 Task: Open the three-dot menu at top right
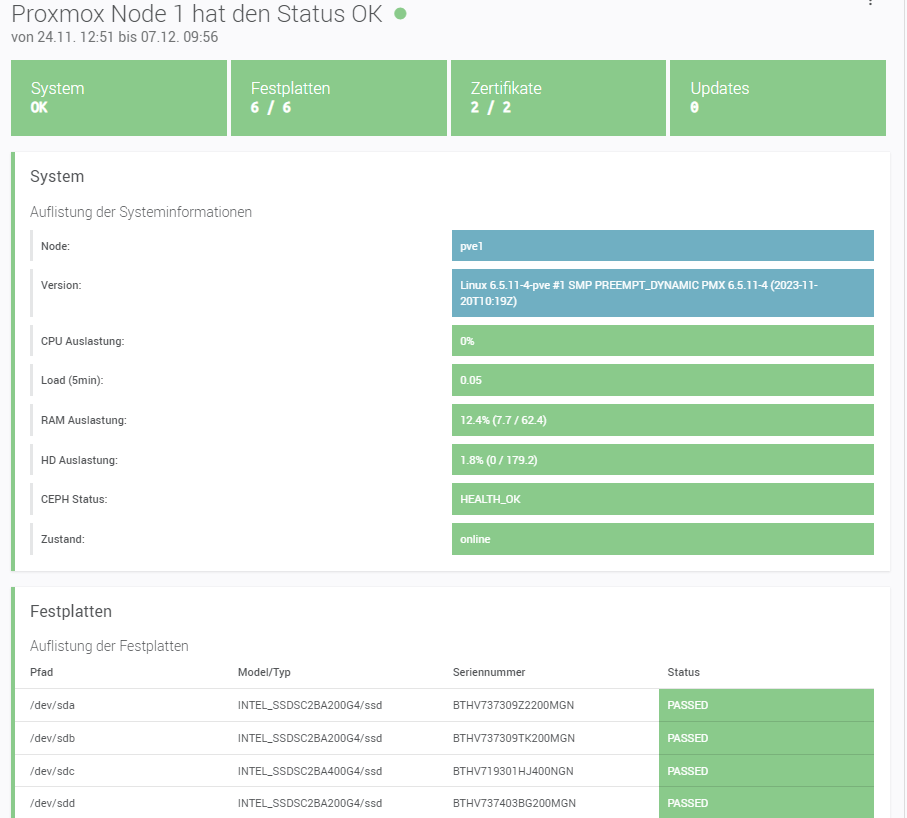click(x=870, y=3)
